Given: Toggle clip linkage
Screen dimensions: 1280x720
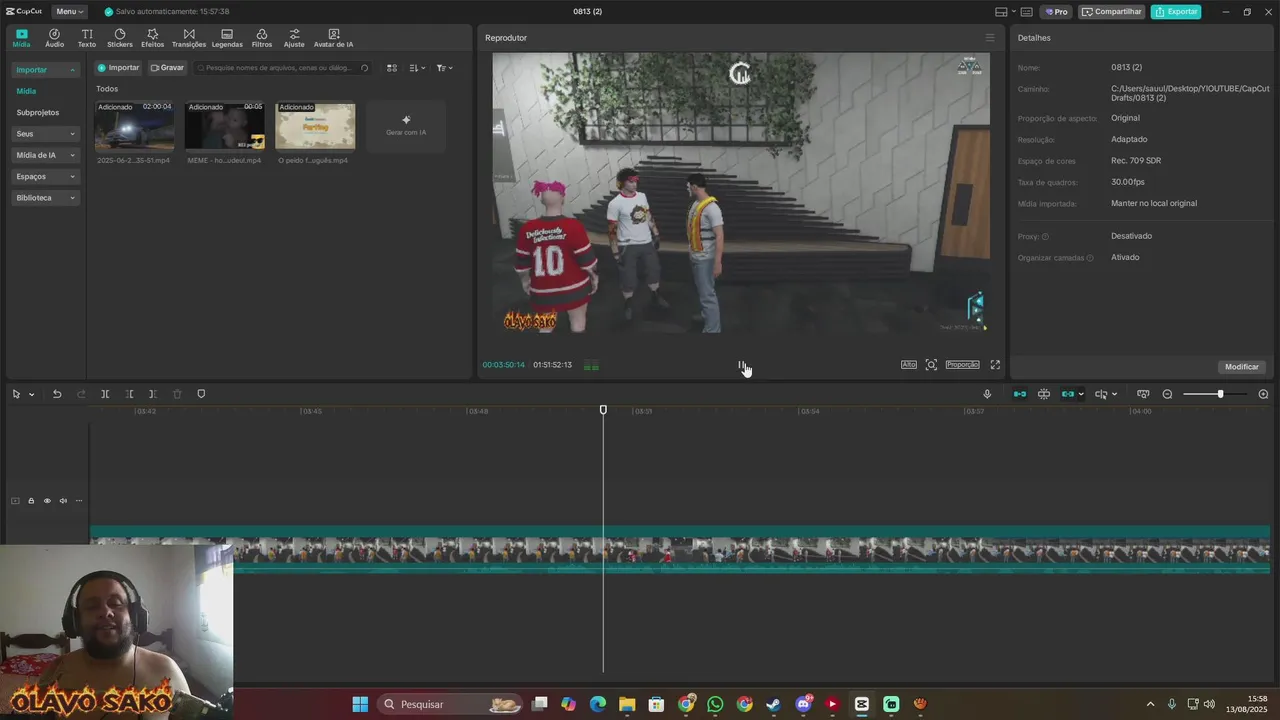Looking at the screenshot, I should point(1068,394).
